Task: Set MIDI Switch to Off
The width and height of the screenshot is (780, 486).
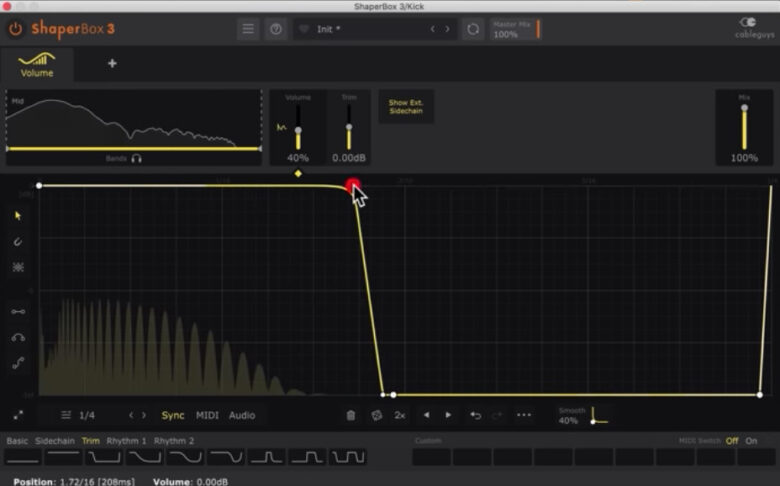Action: click(x=732, y=441)
